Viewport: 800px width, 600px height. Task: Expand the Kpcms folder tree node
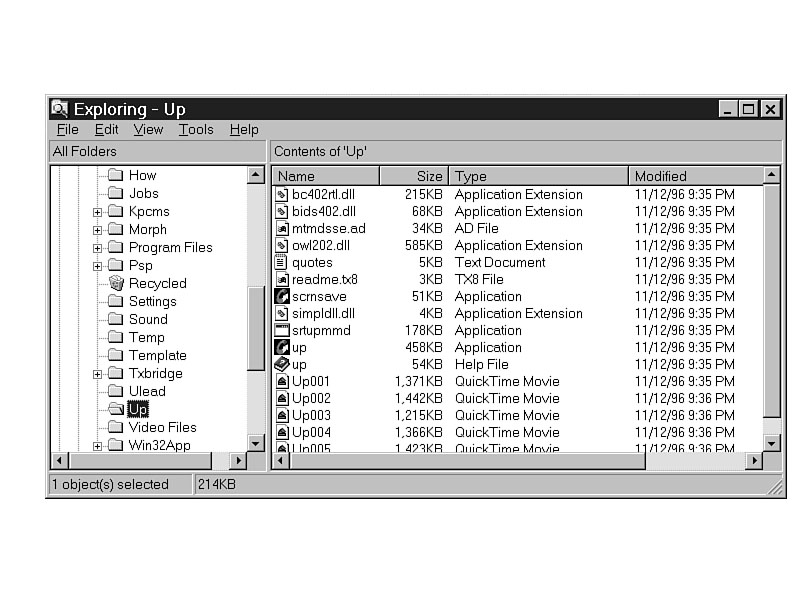coord(97,212)
